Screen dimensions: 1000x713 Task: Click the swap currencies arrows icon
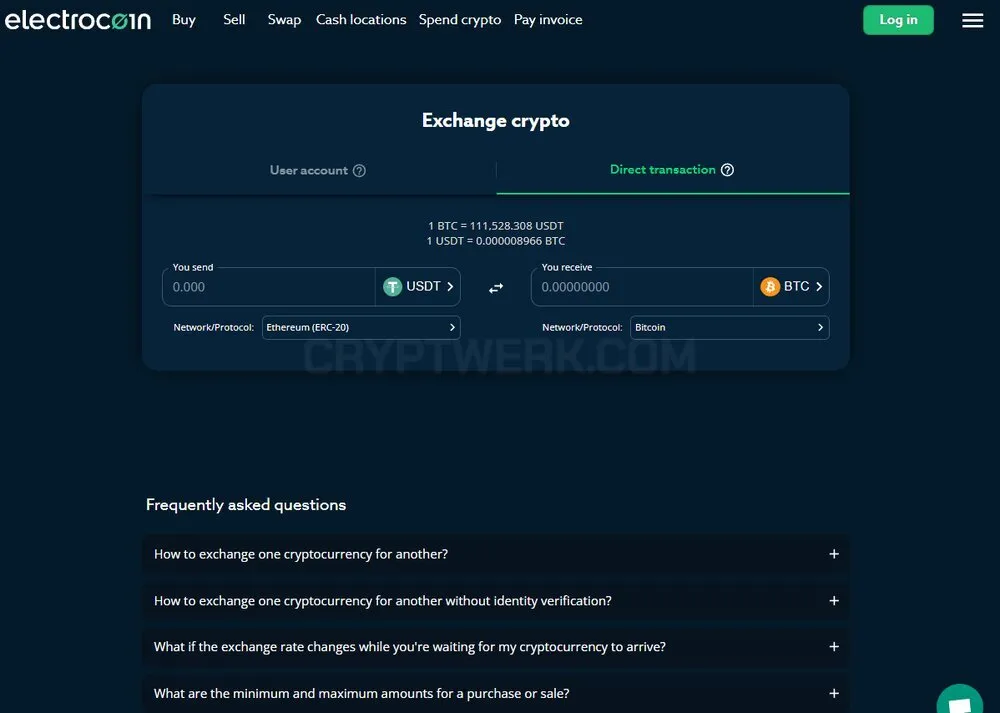point(496,288)
